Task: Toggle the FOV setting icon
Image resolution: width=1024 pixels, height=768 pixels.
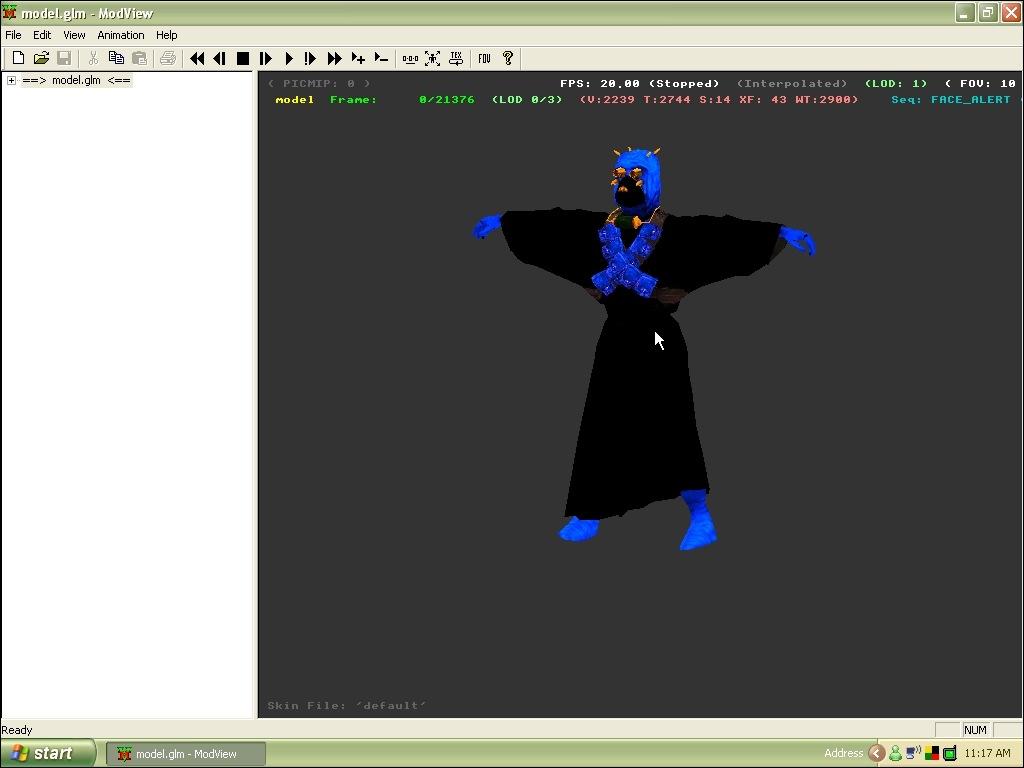Action: 484,59
